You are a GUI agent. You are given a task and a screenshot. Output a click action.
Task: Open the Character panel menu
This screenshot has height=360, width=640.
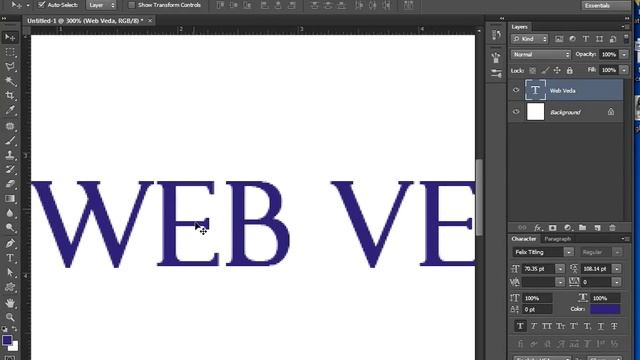625,239
